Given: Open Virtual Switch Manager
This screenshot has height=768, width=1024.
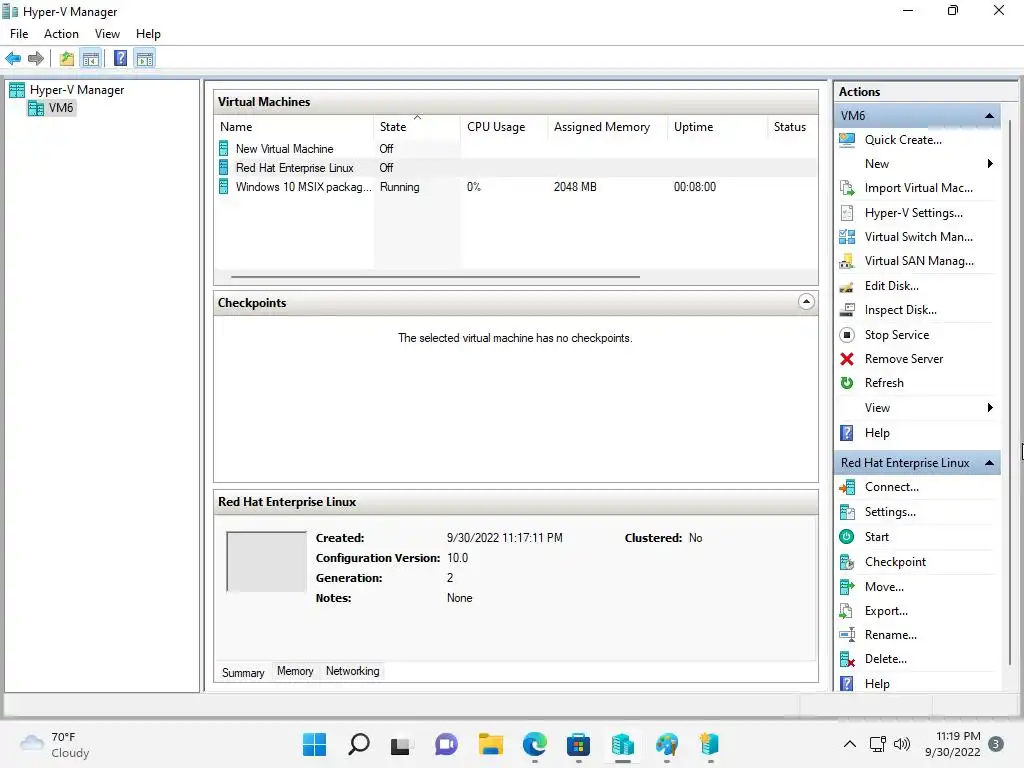Looking at the screenshot, I should (918, 237).
